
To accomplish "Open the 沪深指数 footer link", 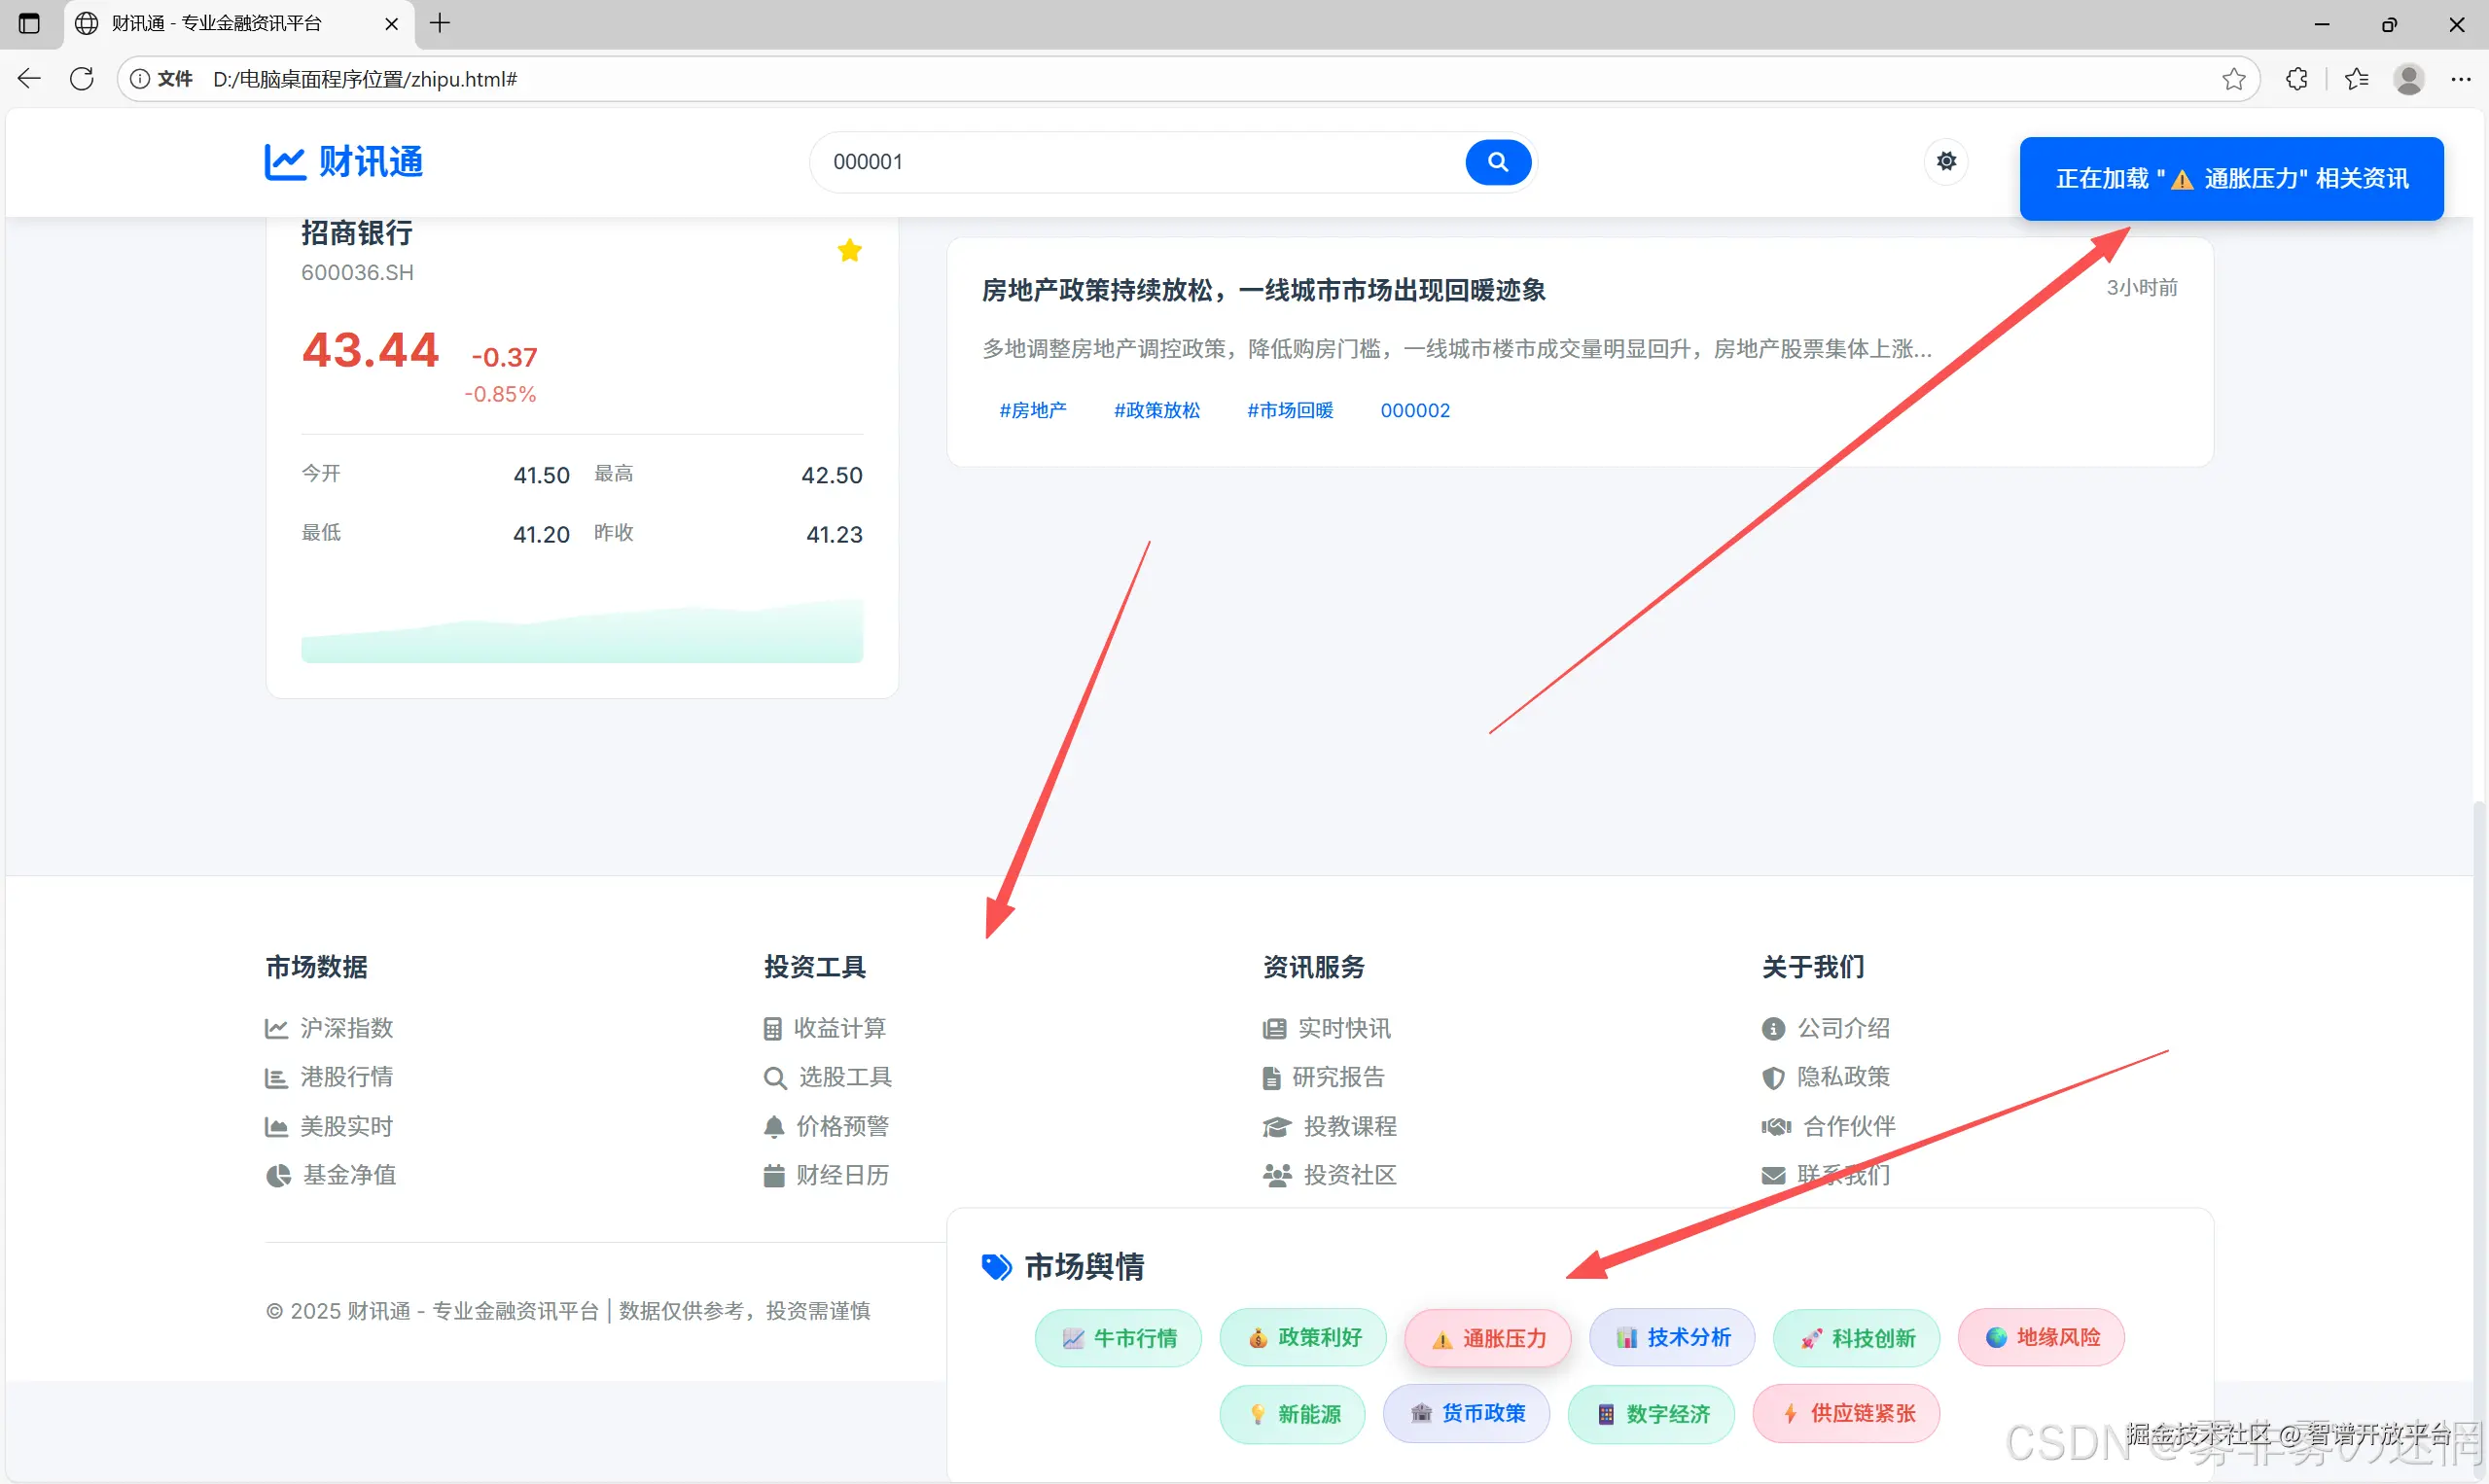I will [x=346, y=1028].
